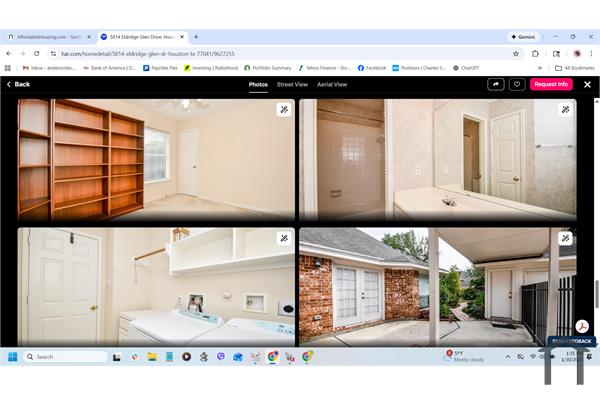Open site information icon in address bar
Screen dimensions: 600x395
point(54,54)
